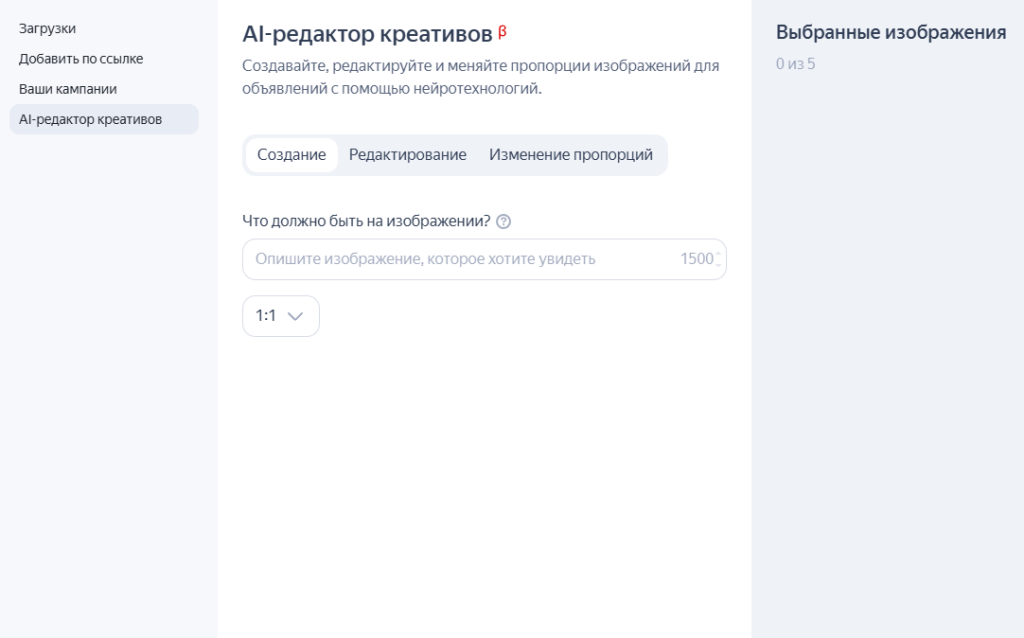Select "Загрузки" in the left sidebar
Viewport: 1024px width, 638px height.
point(46,30)
